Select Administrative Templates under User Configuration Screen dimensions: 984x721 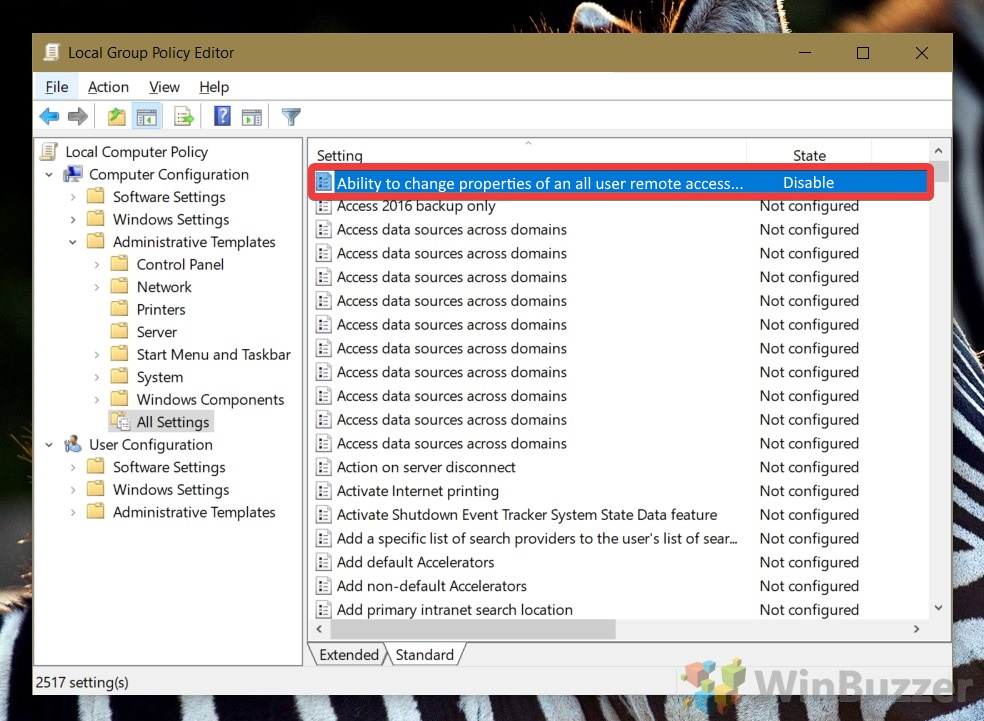point(194,512)
